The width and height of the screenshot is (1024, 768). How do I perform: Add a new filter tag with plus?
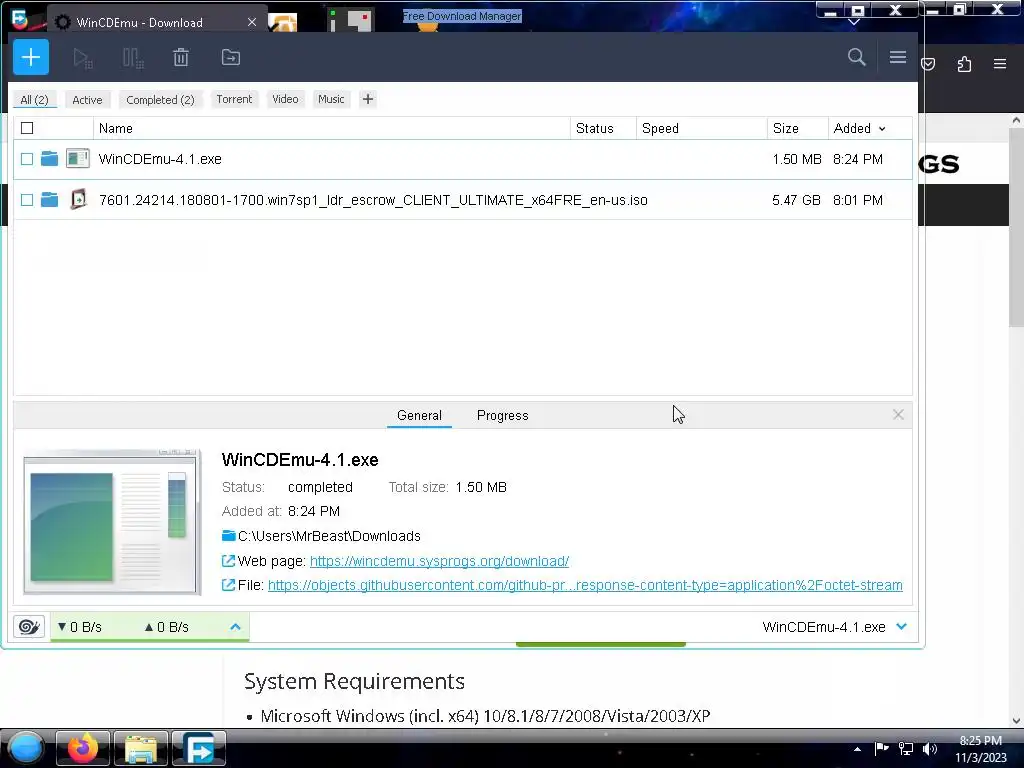(368, 99)
